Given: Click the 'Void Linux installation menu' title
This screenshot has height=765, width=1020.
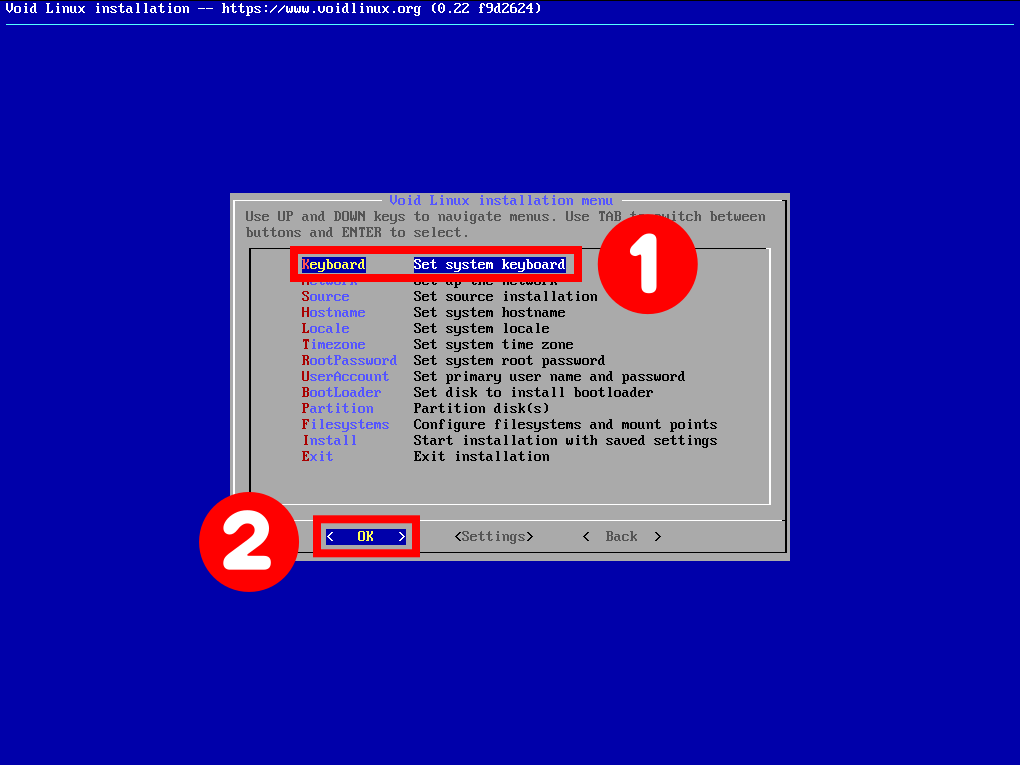Looking at the screenshot, I should click(501, 200).
